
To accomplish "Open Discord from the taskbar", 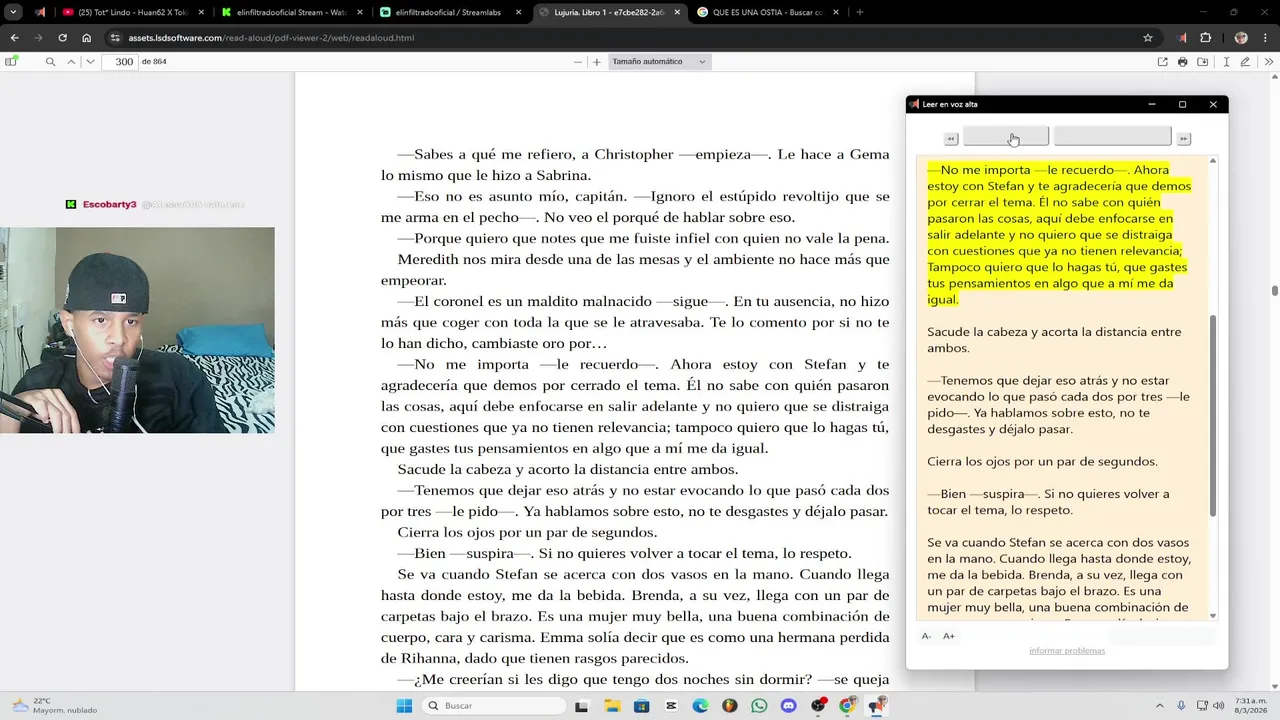I will pos(789,706).
